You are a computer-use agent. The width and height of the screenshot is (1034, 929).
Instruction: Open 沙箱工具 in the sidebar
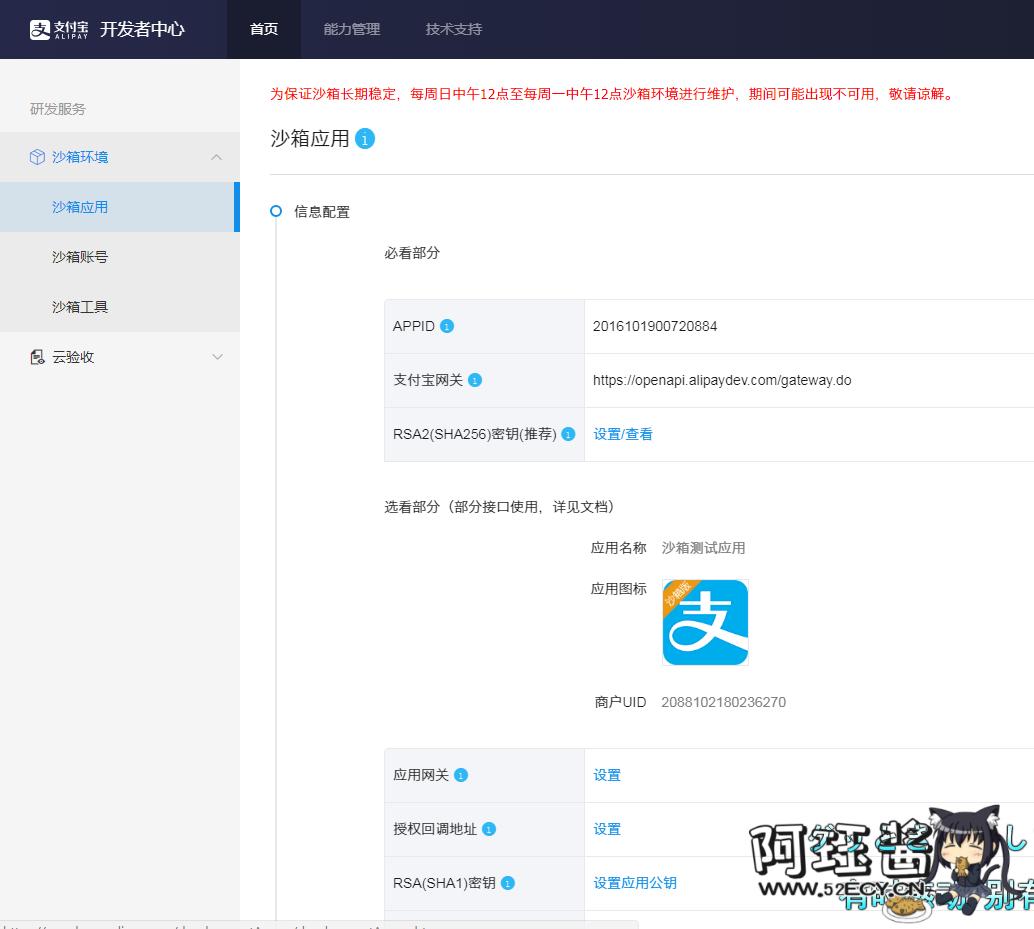click(120, 307)
